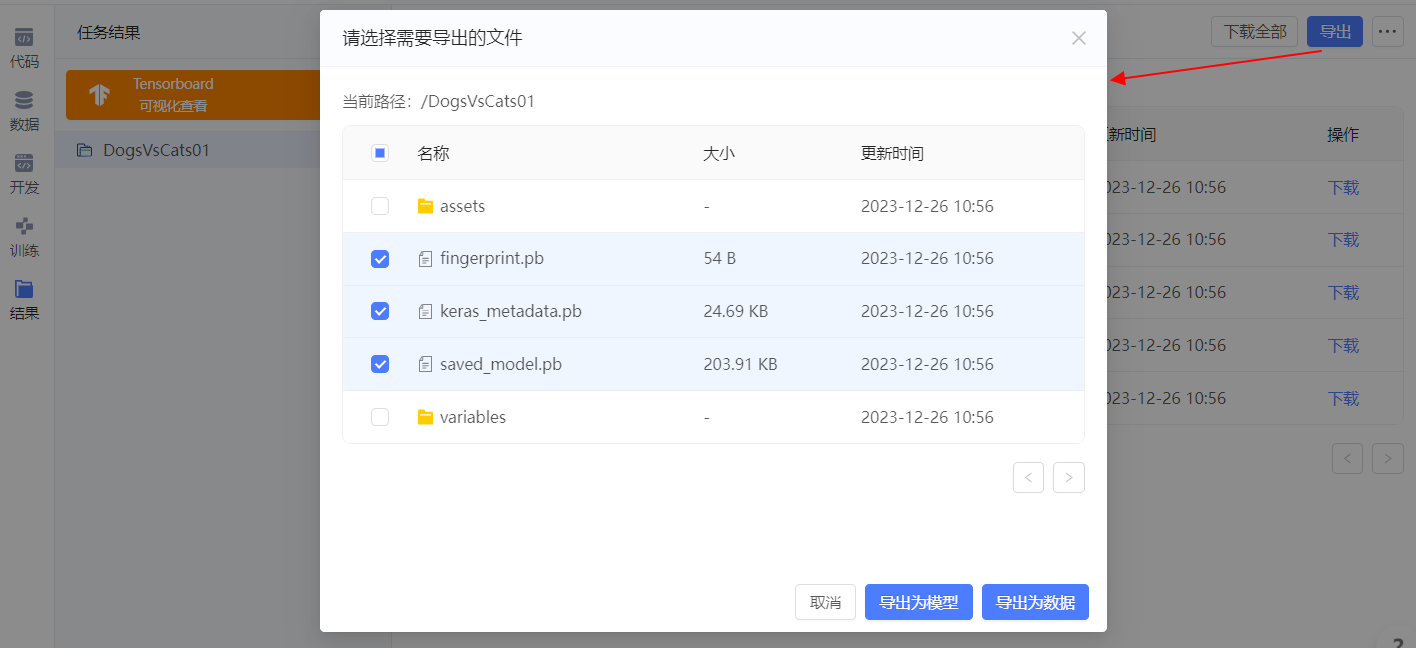This screenshot has height=648, width=1416.
Task: Open the more options ellipsis button
Action: point(1386,32)
